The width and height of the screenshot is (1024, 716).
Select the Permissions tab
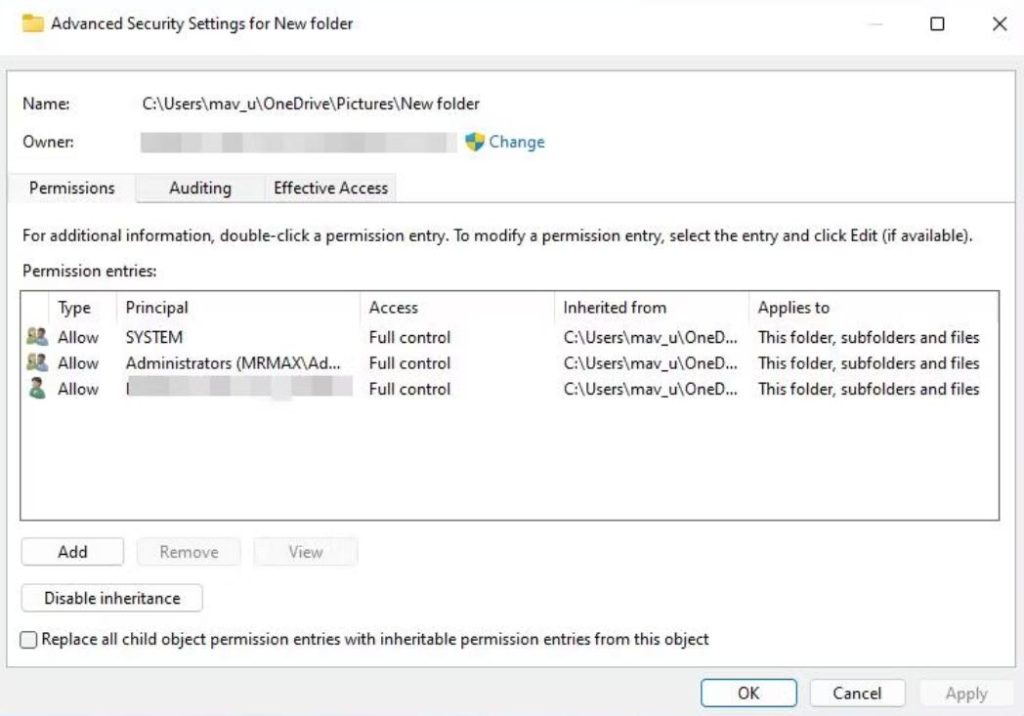pos(72,188)
